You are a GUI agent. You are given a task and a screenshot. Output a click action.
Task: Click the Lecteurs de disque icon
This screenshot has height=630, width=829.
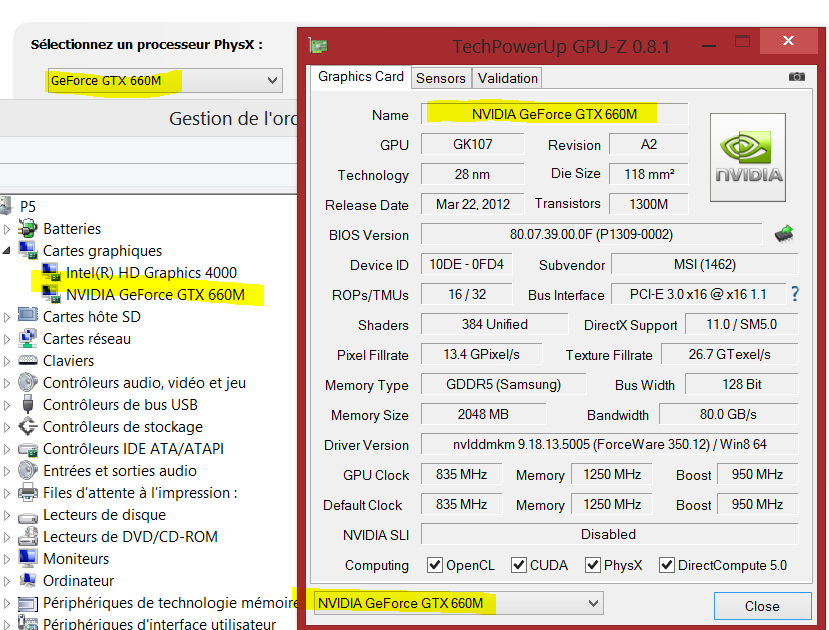(x=27, y=515)
